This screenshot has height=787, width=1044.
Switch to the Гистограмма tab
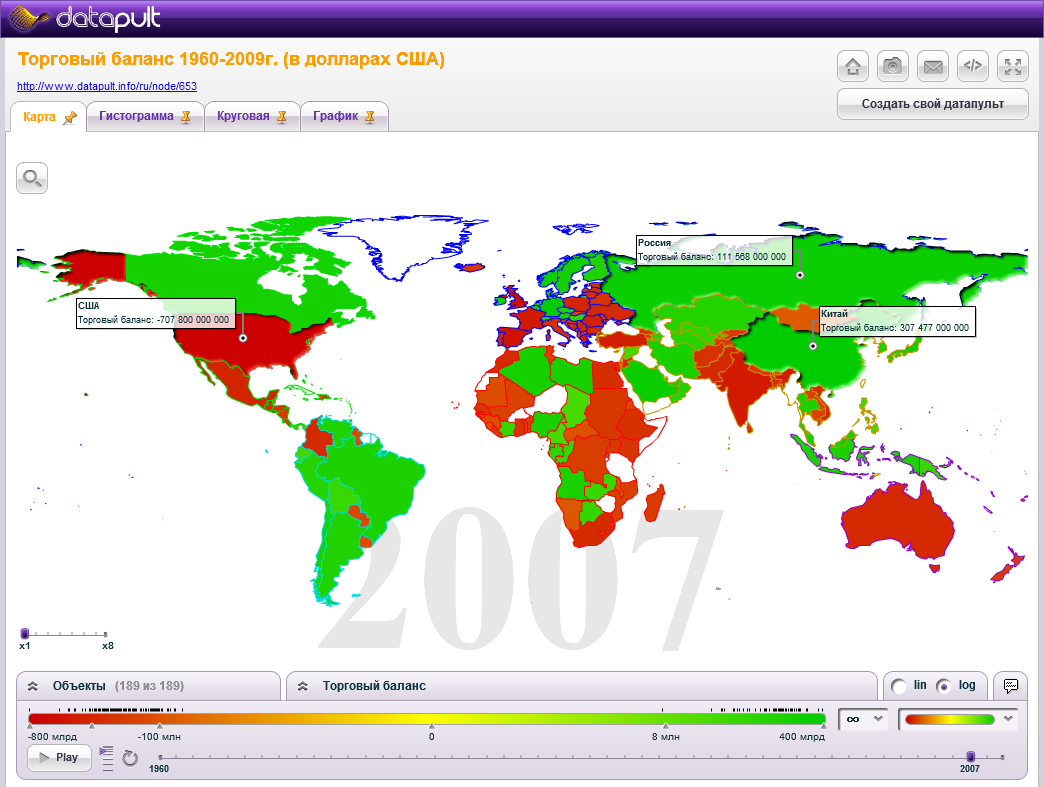tap(145, 116)
